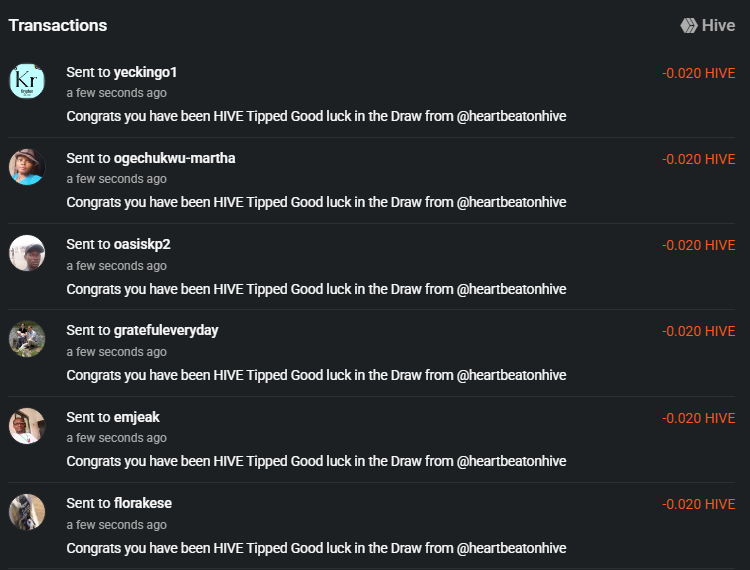Image resolution: width=750 pixels, height=570 pixels.
Task: Select memo text of gratefuleveryday transaction
Action: pyautogui.click(x=316, y=375)
